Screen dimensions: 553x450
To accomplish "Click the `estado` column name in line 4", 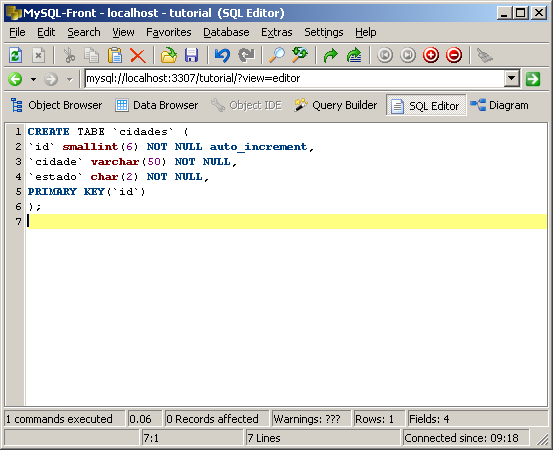I will point(55,177).
